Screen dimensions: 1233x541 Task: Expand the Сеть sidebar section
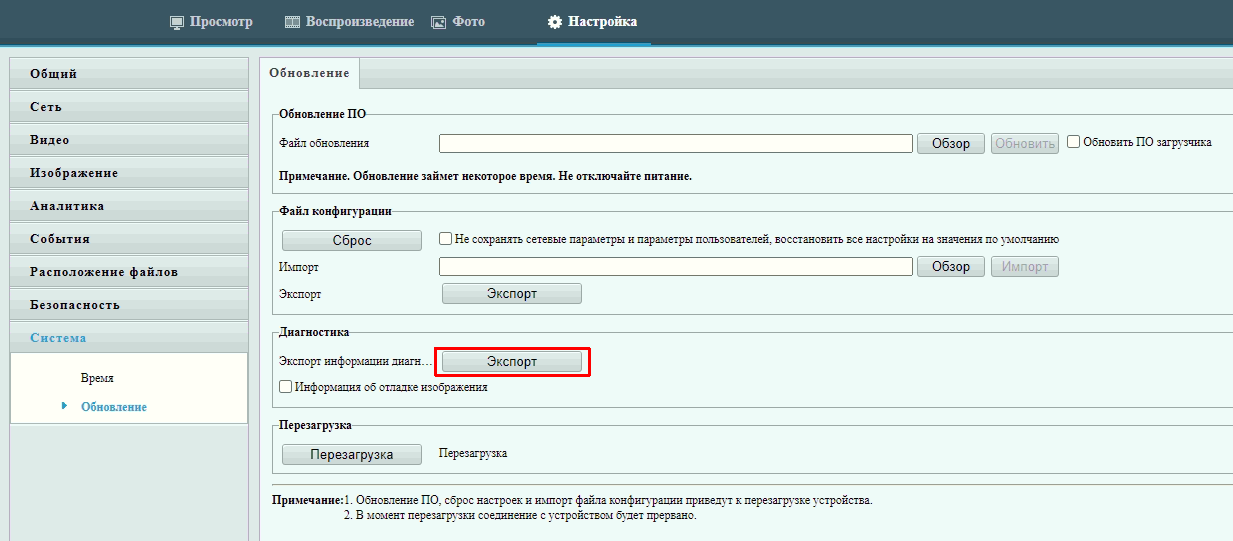click(129, 107)
